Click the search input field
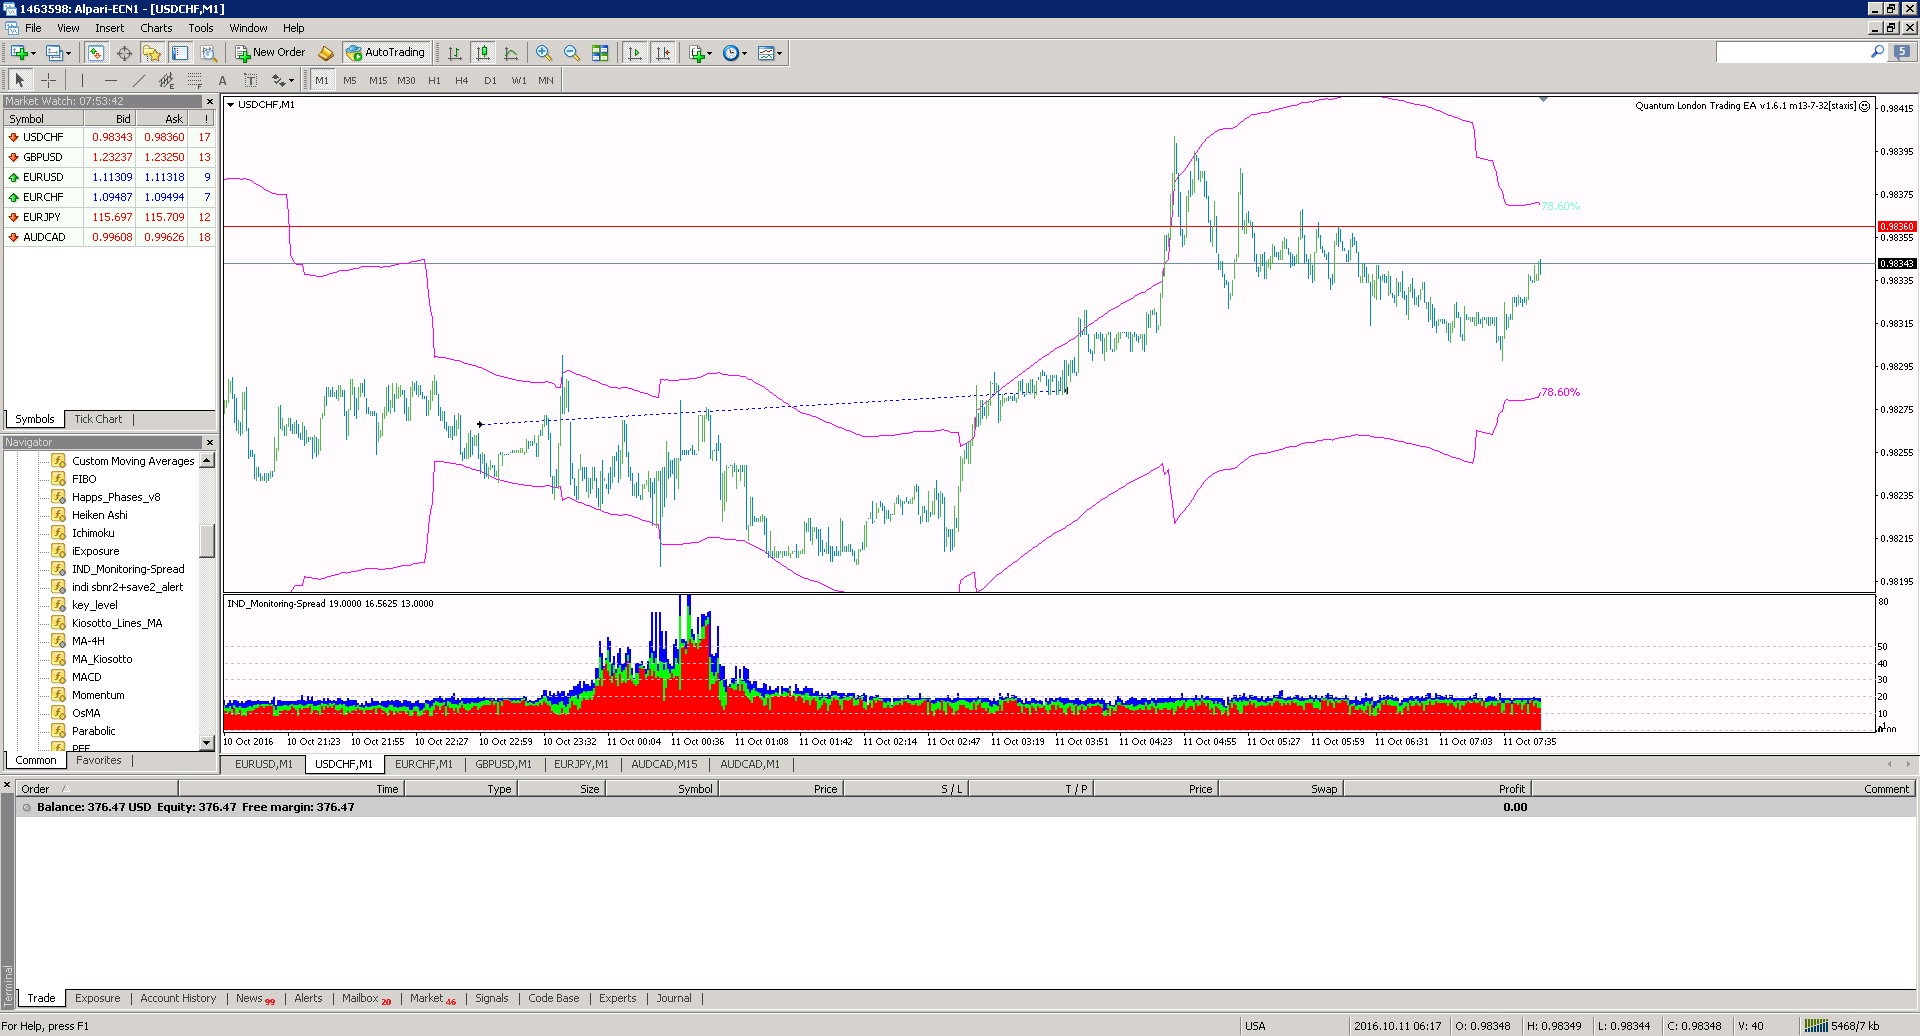The width and height of the screenshot is (1920, 1036). click(1792, 52)
